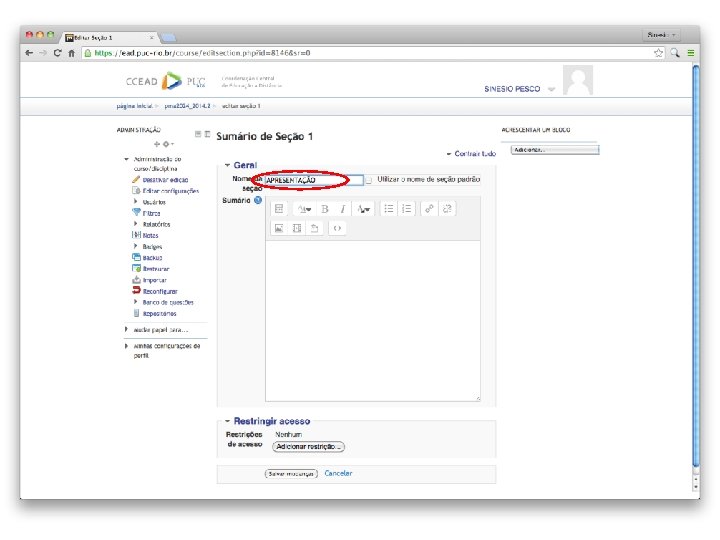Click the page vertical scrollbar
This screenshot has width=720, height=540.
[696, 267]
